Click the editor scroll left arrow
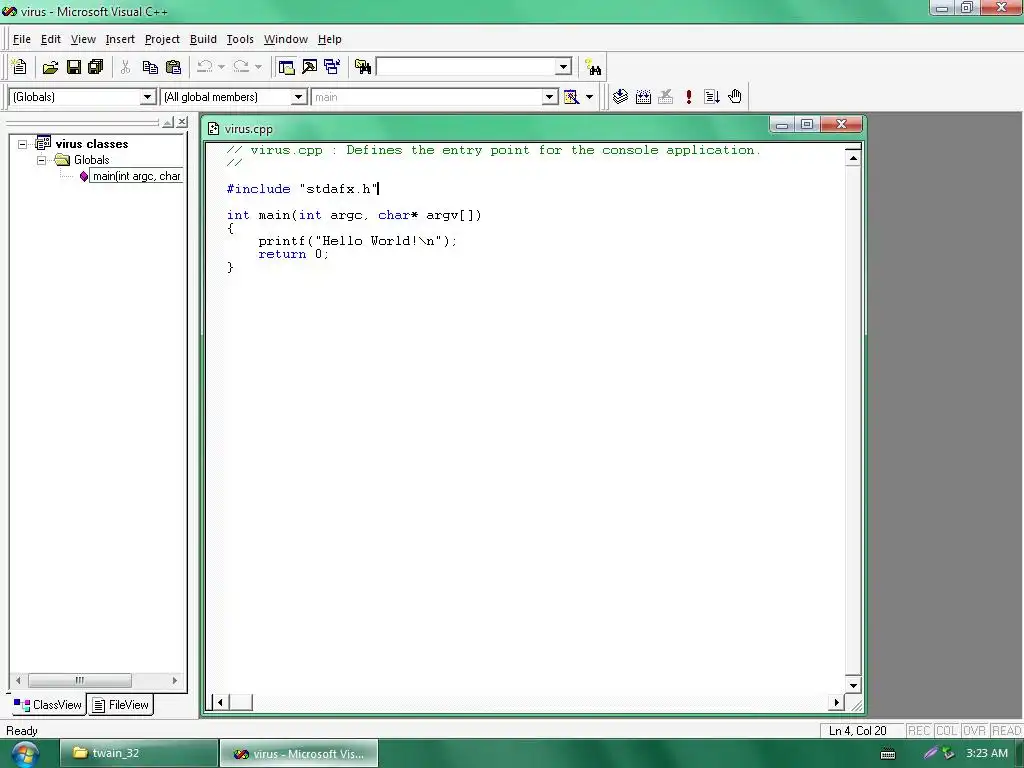Image resolution: width=1024 pixels, height=768 pixels. point(221,703)
